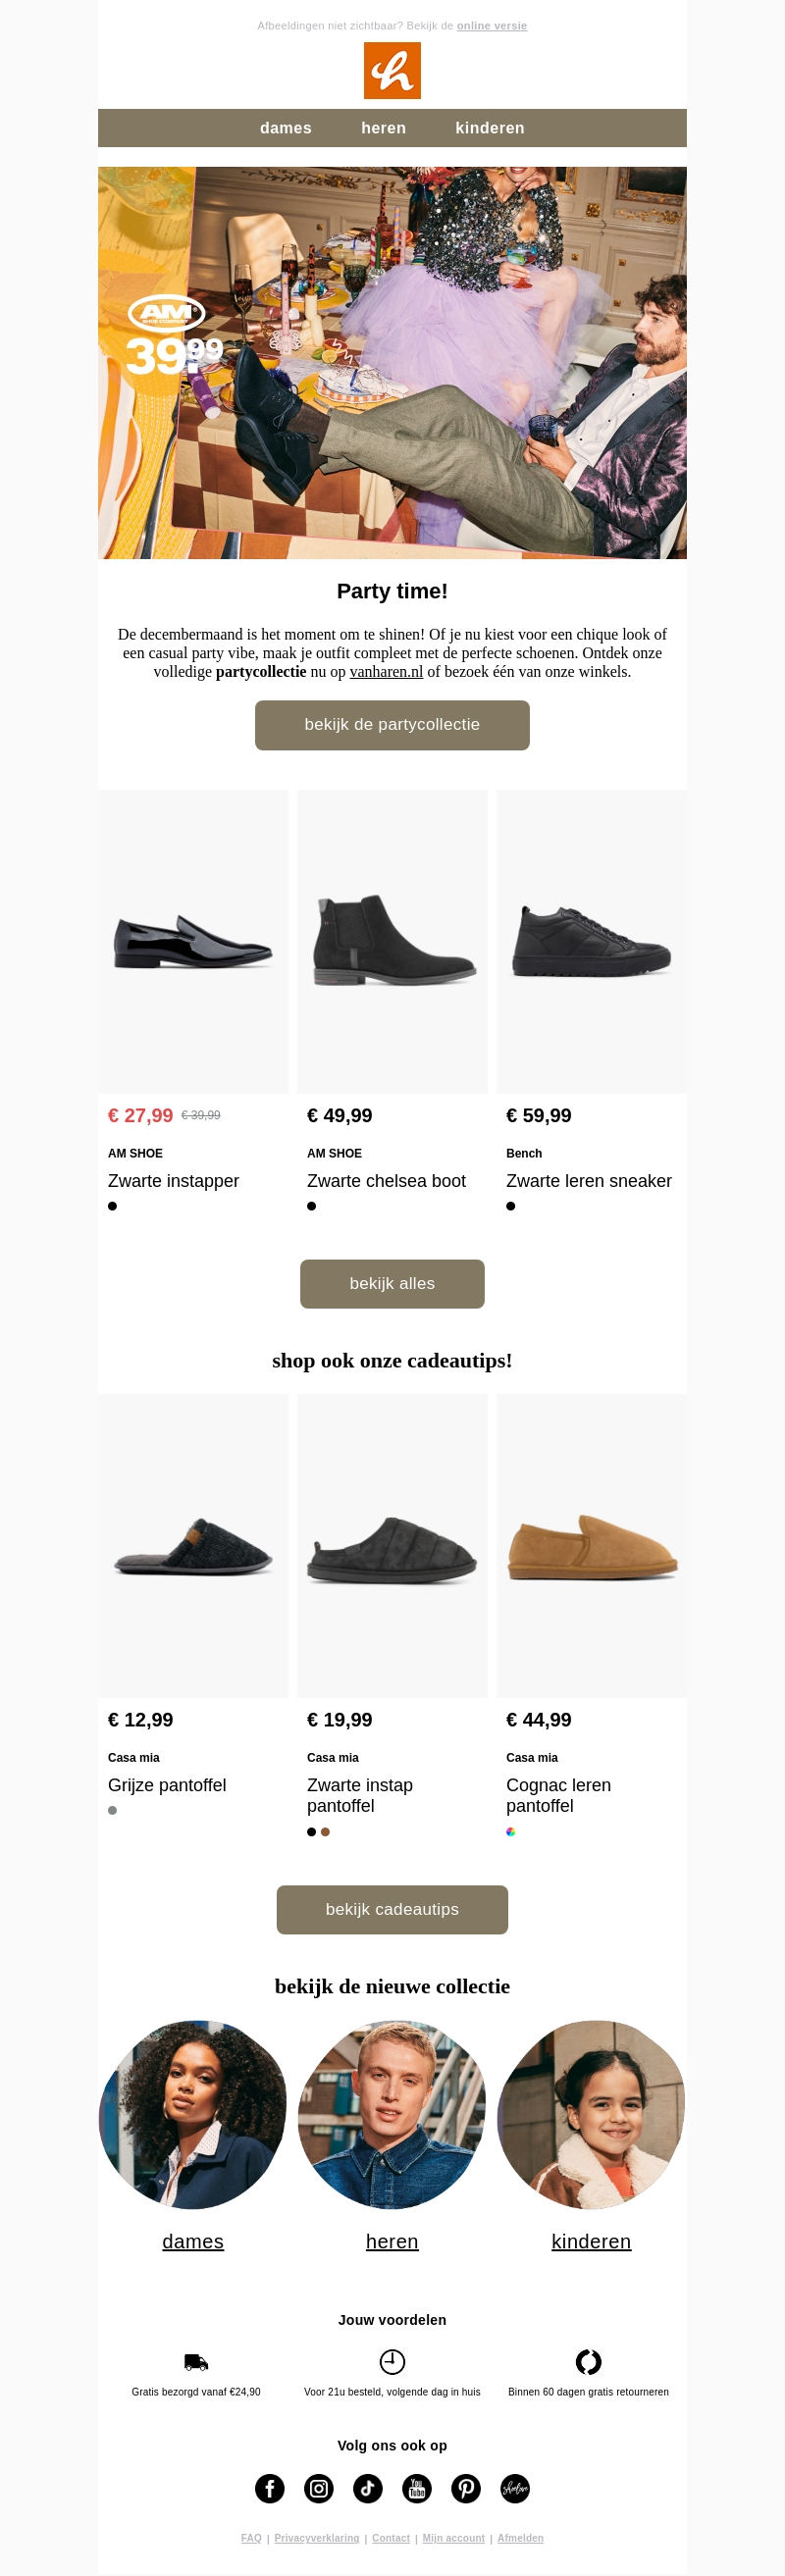This screenshot has width=785, height=2576.
Task: Open the 'online versie' link
Action: 492,26
